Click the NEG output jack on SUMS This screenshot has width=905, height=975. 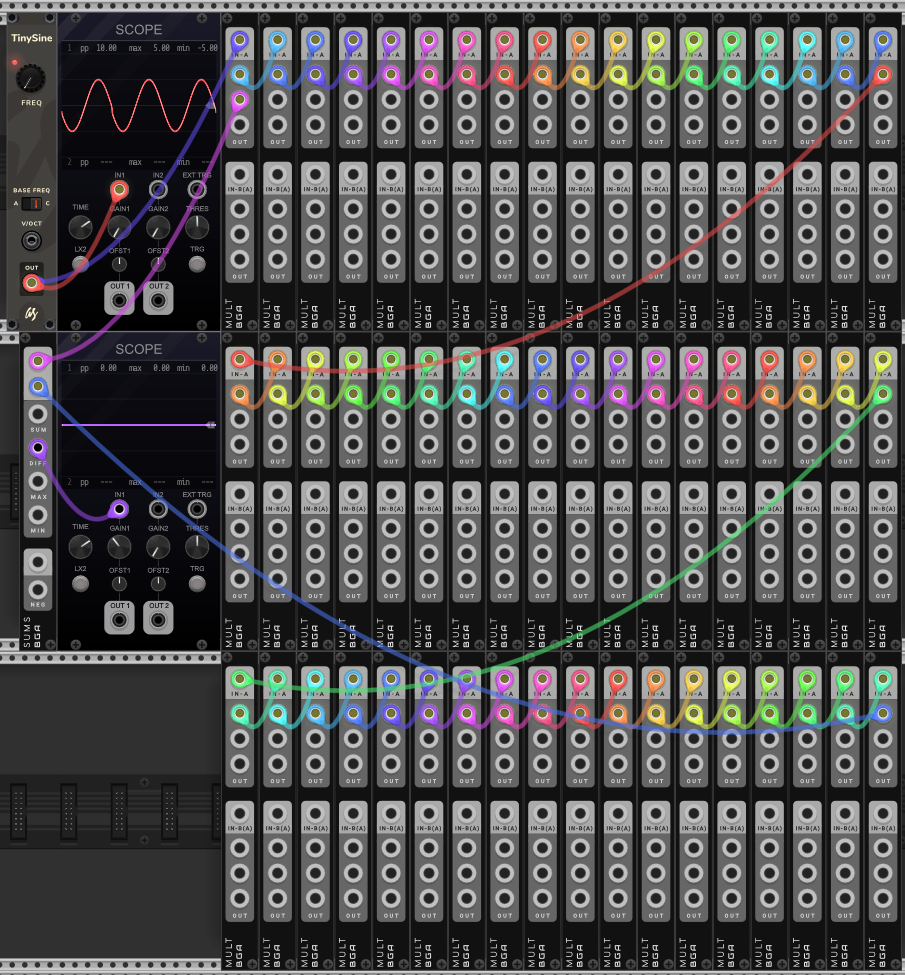(38, 589)
